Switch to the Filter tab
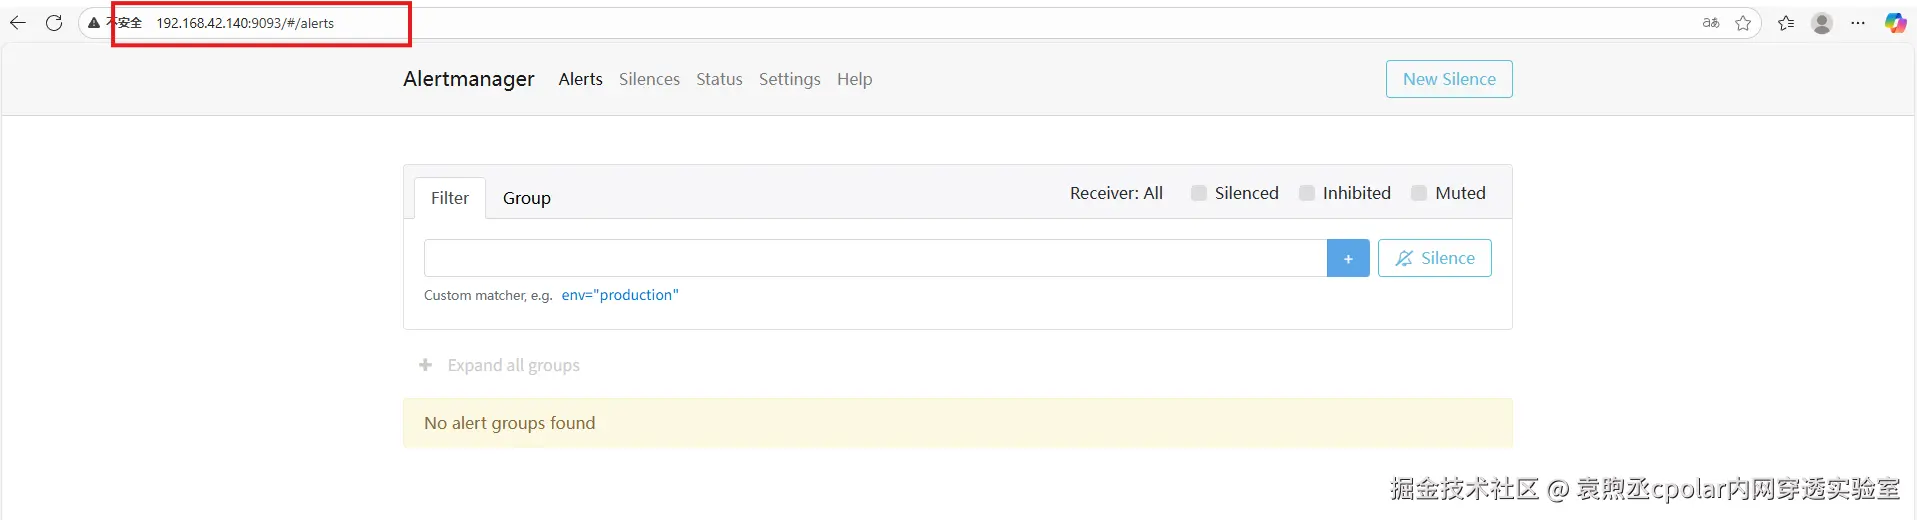The height and width of the screenshot is (520, 1917). (450, 198)
